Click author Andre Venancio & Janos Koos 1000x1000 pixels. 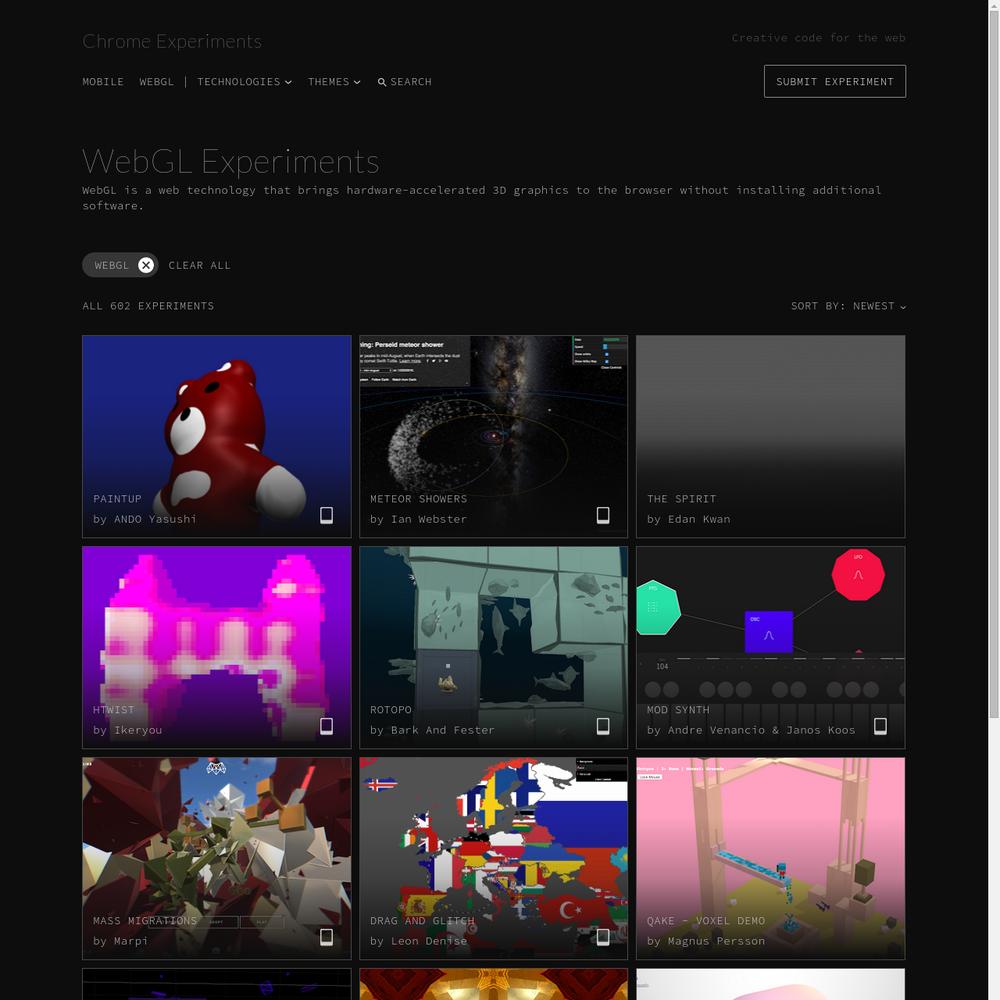click(761, 730)
